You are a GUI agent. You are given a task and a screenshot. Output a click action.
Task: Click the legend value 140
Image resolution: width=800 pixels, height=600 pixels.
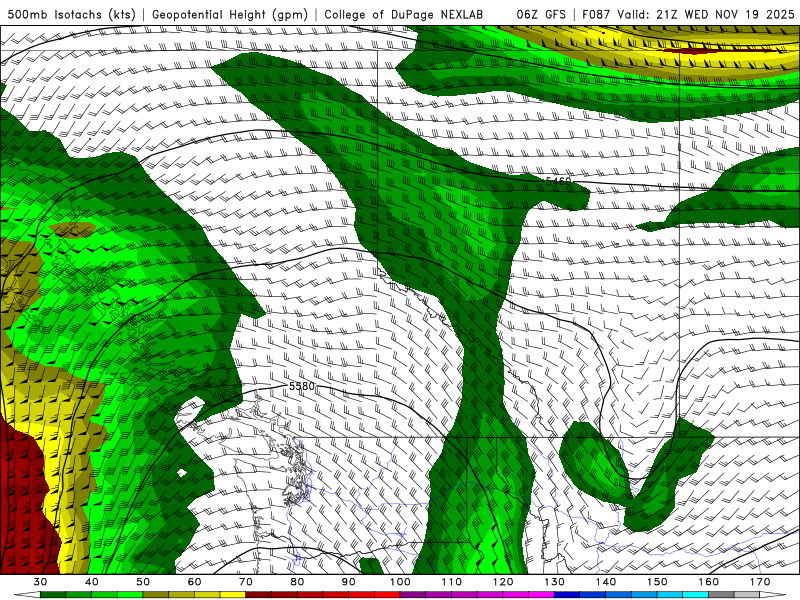(x=606, y=582)
